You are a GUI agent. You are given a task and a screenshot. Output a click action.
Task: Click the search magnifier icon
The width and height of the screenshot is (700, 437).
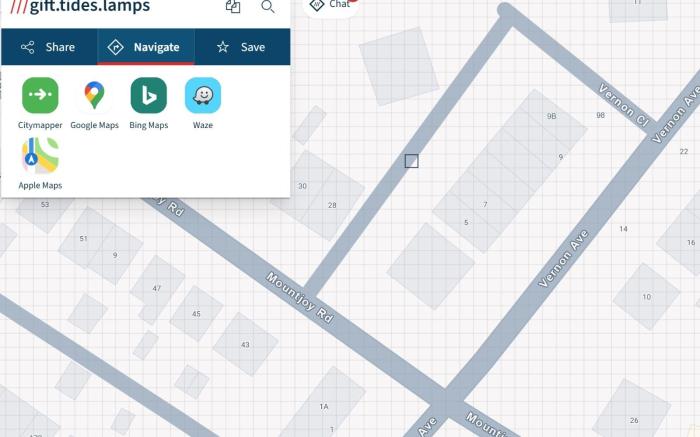[x=268, y=6]
